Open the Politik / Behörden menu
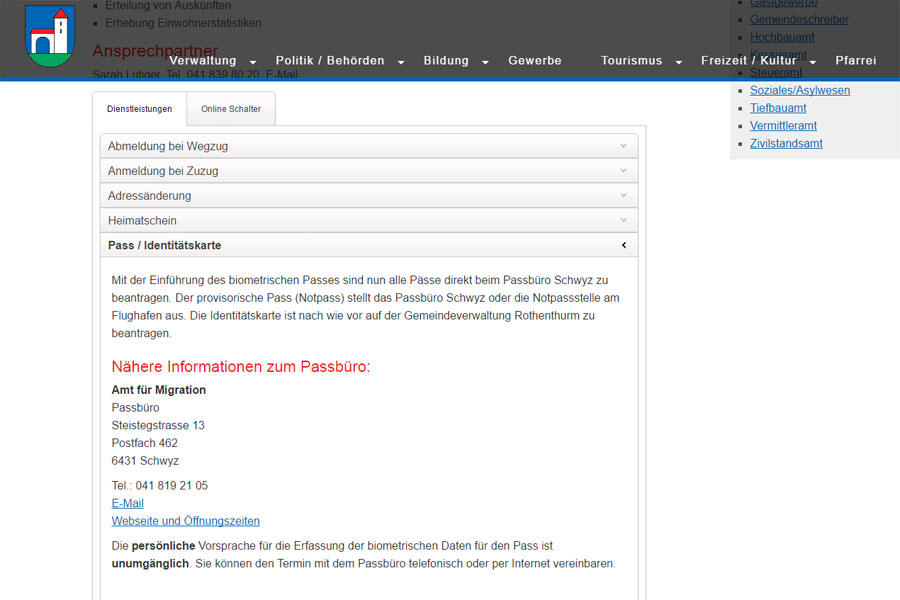This screenshot has width=900, height=600. pos(330,60)
